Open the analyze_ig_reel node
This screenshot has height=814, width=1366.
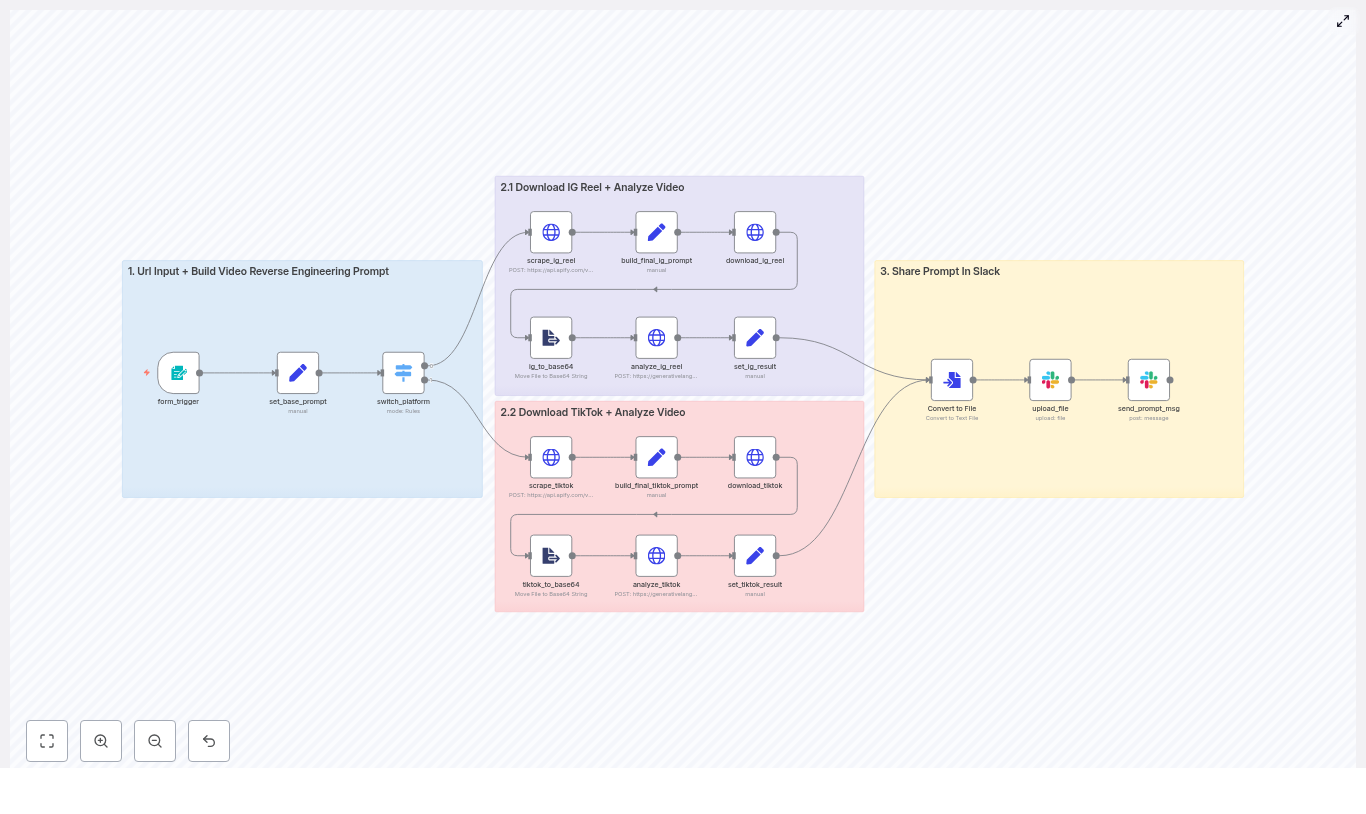[656, 337]
